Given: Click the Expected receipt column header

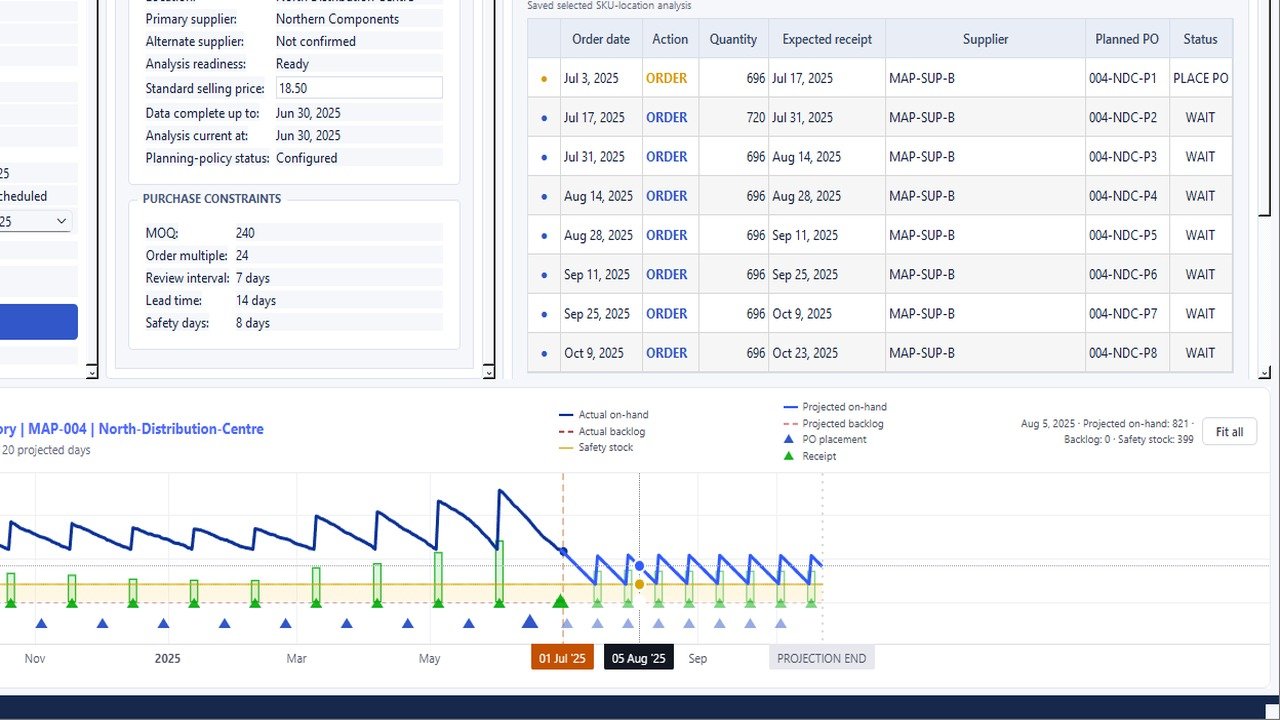Looking at the screenshot, I should (x=827, y=39).
